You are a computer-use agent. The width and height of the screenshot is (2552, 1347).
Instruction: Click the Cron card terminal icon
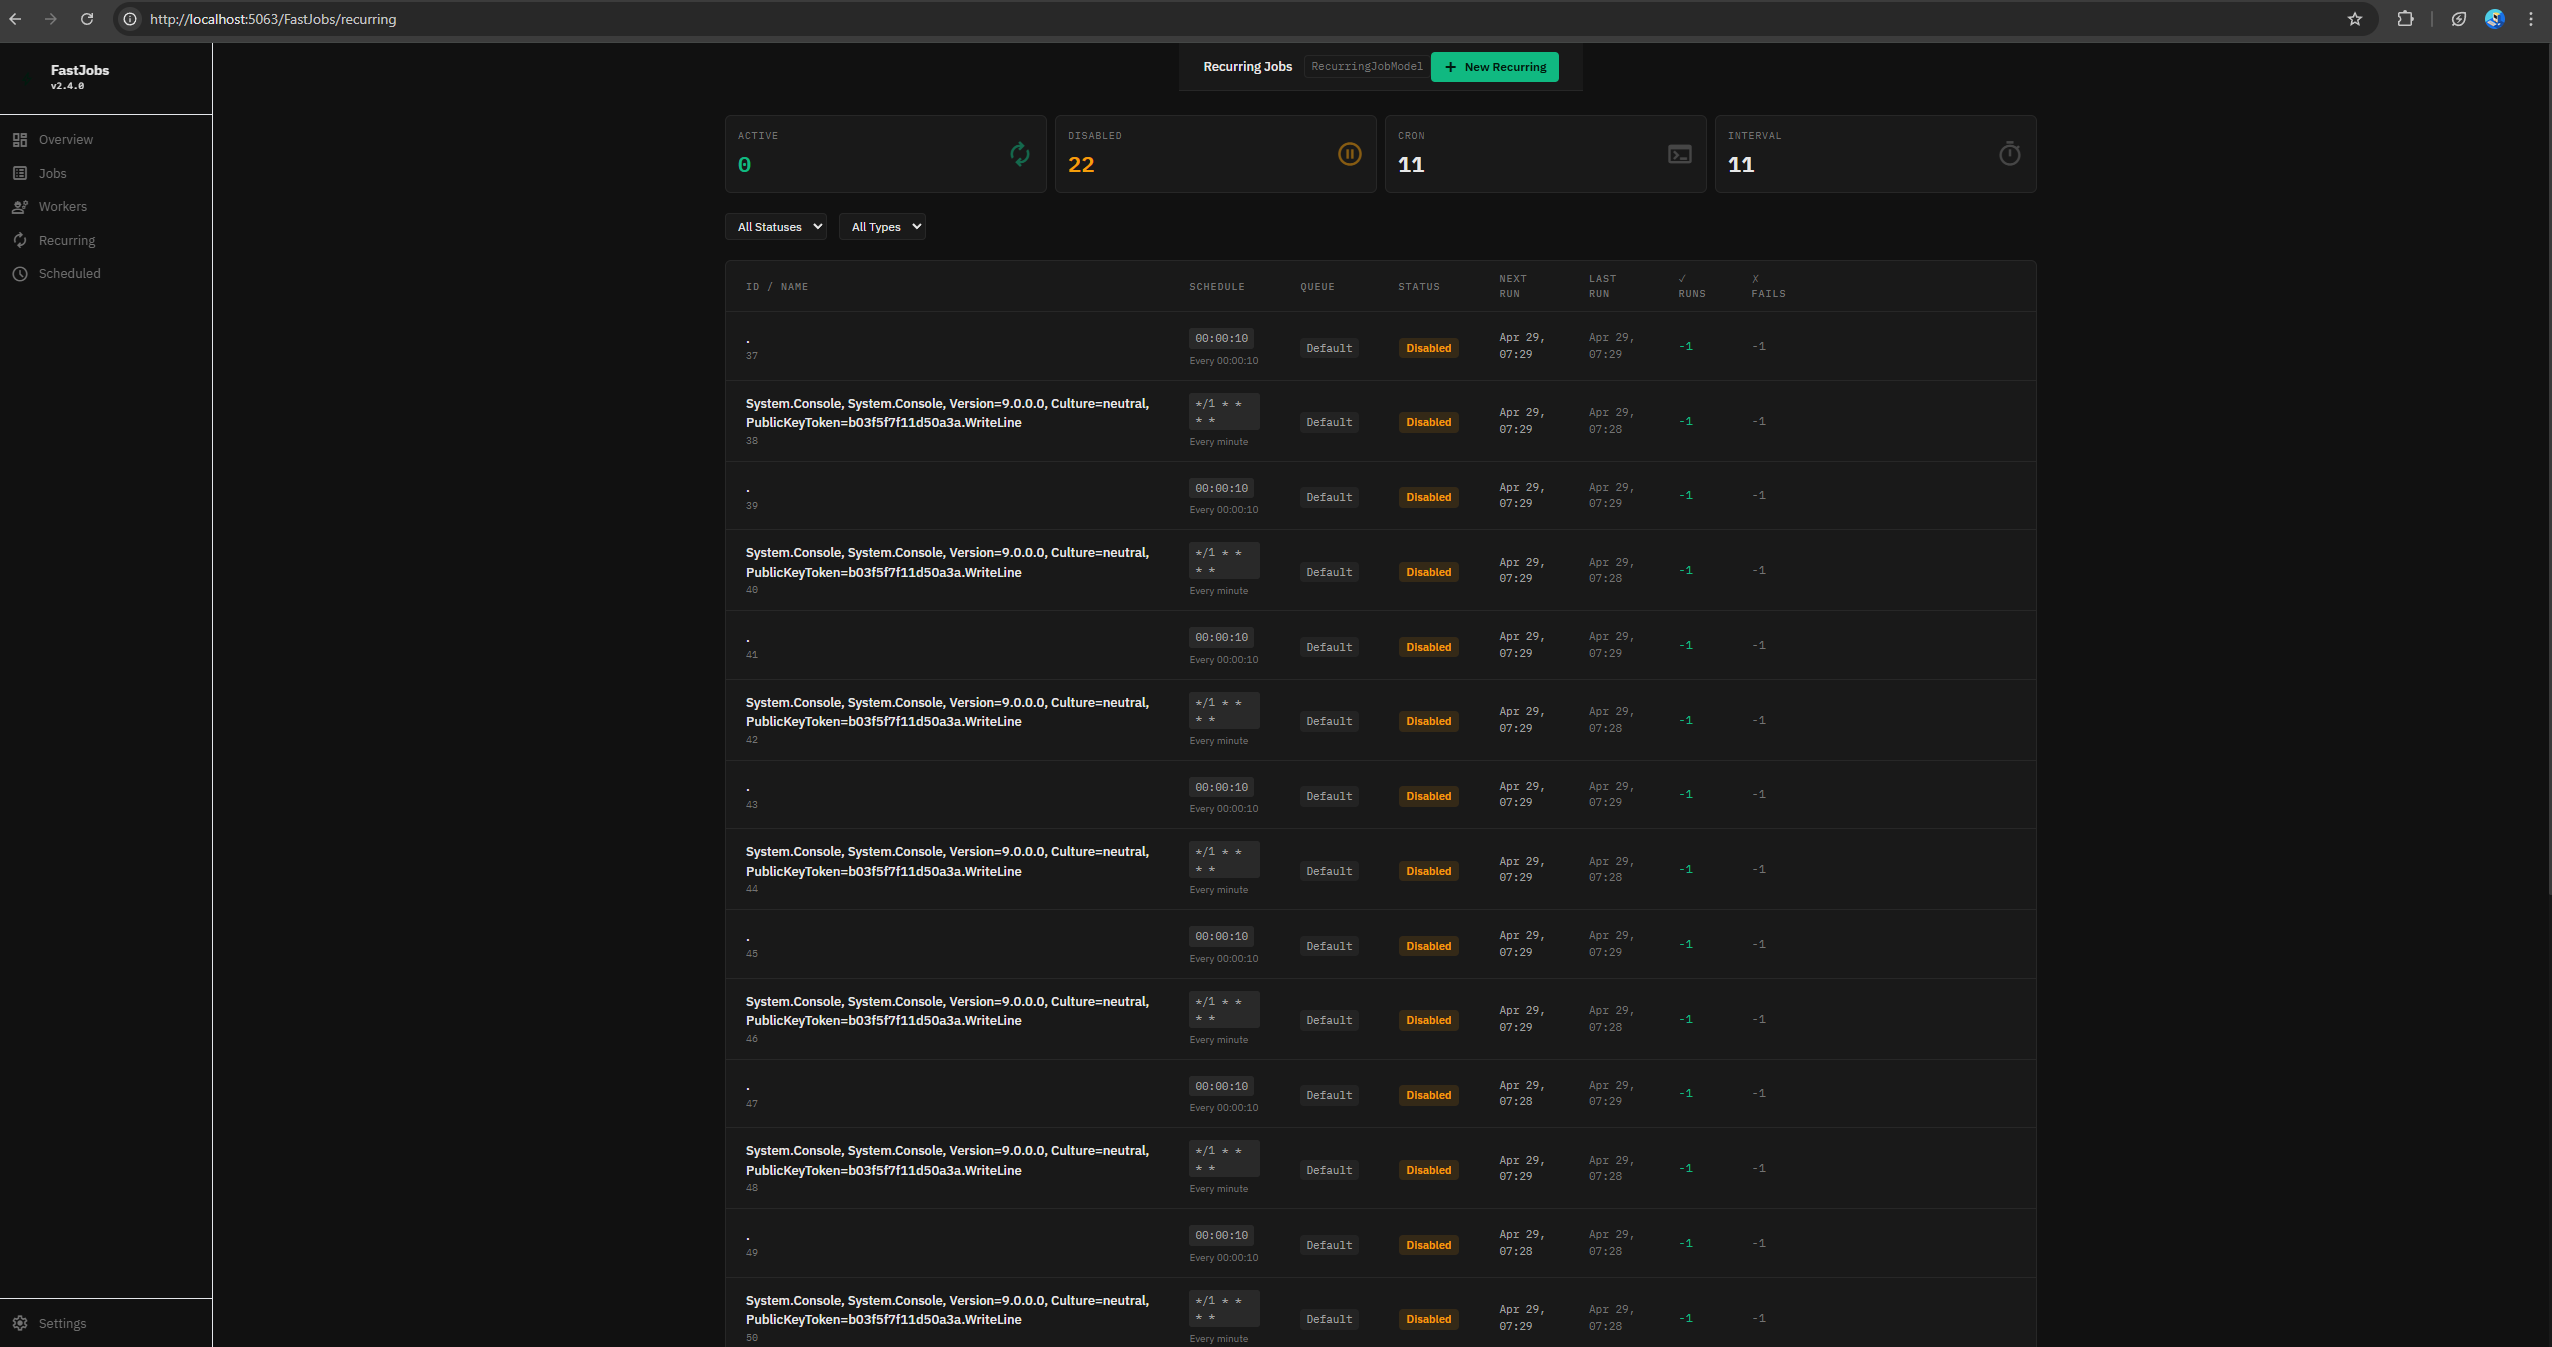pos(1680,154)
